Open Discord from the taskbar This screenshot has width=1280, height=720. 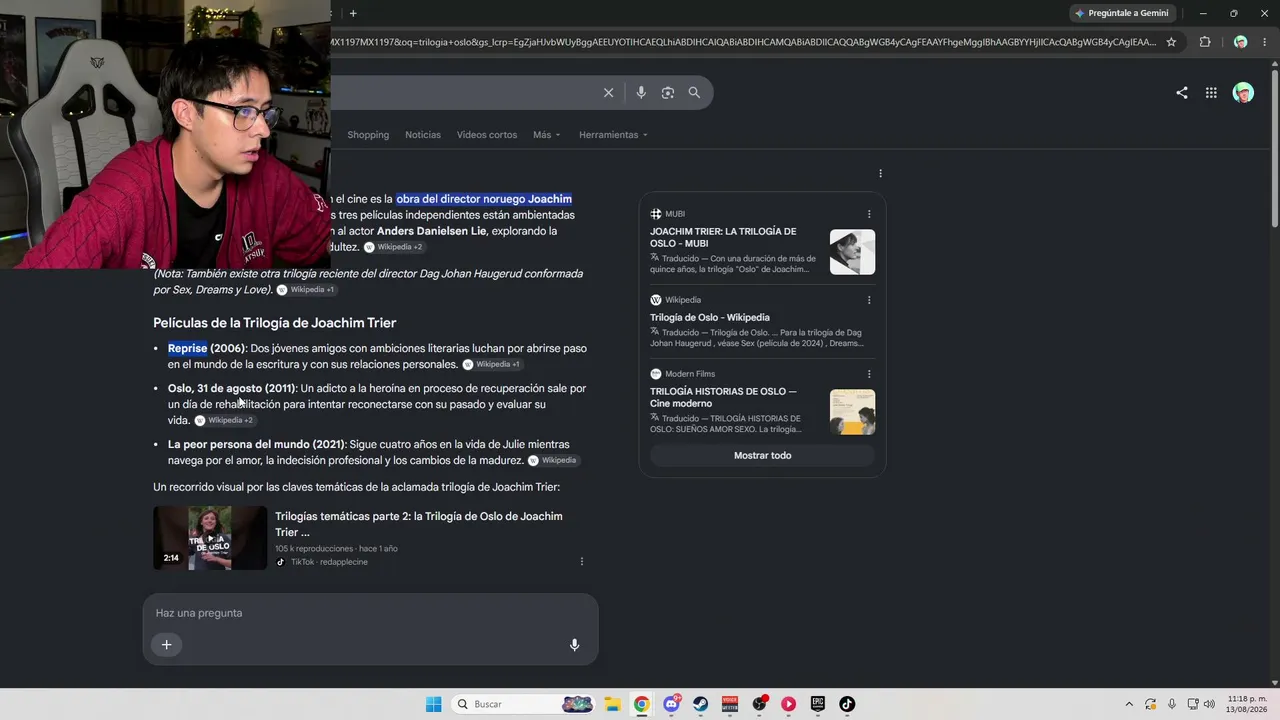pyautogui.click(x=671, y=704)
